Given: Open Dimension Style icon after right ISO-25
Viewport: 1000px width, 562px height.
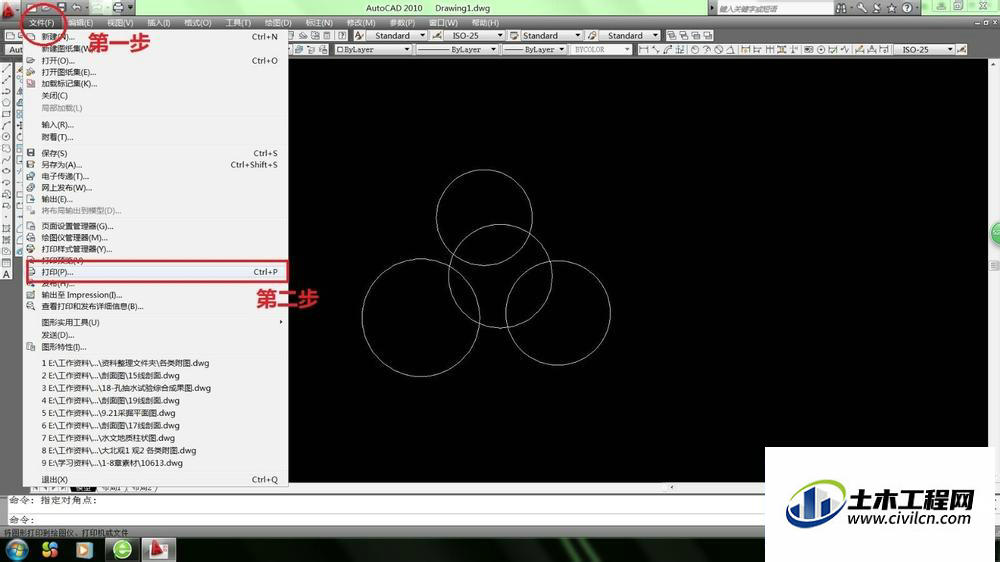Looking at the screenshot, I should click(x=962, y=50).
